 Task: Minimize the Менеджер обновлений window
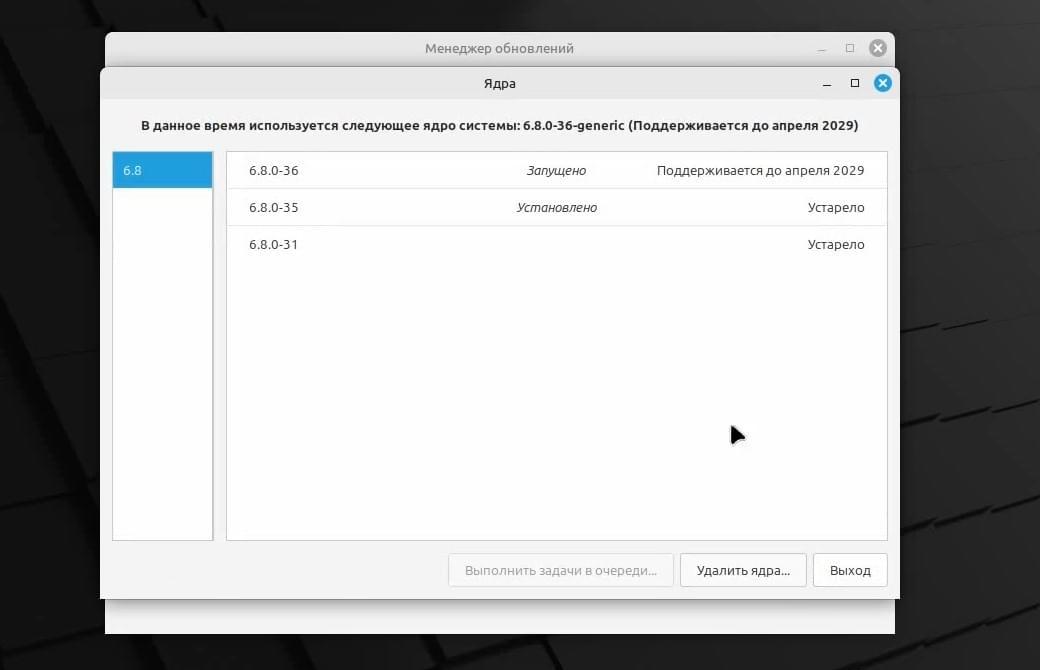point(822,48)
